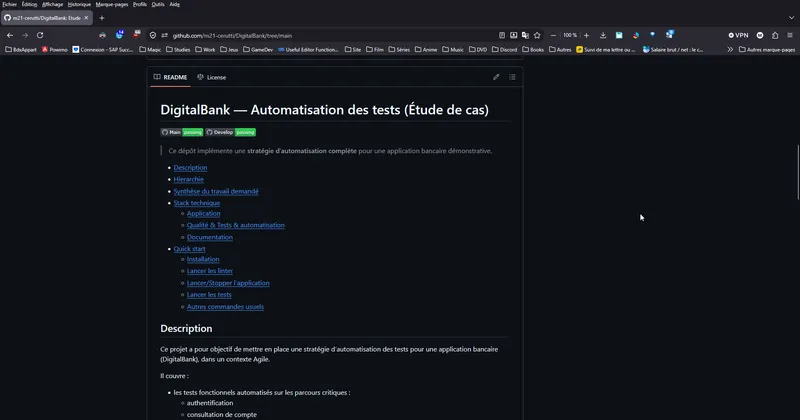Click the shield tracking protection icon
The image size is (800, 420).
click(153, 35)
